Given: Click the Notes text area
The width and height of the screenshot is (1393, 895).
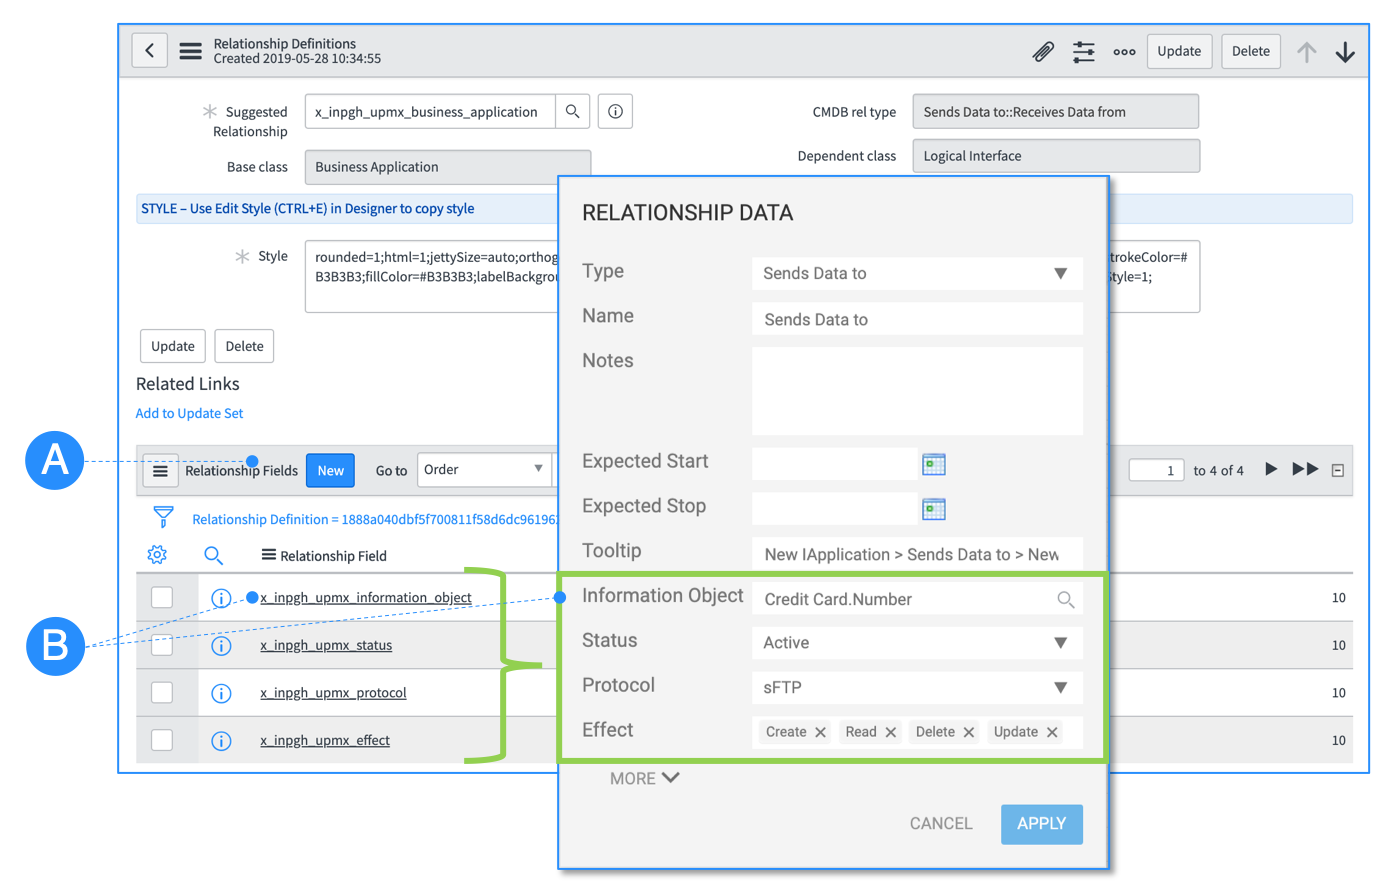Looking at the screenshot, I should click(x=917, y=391).
